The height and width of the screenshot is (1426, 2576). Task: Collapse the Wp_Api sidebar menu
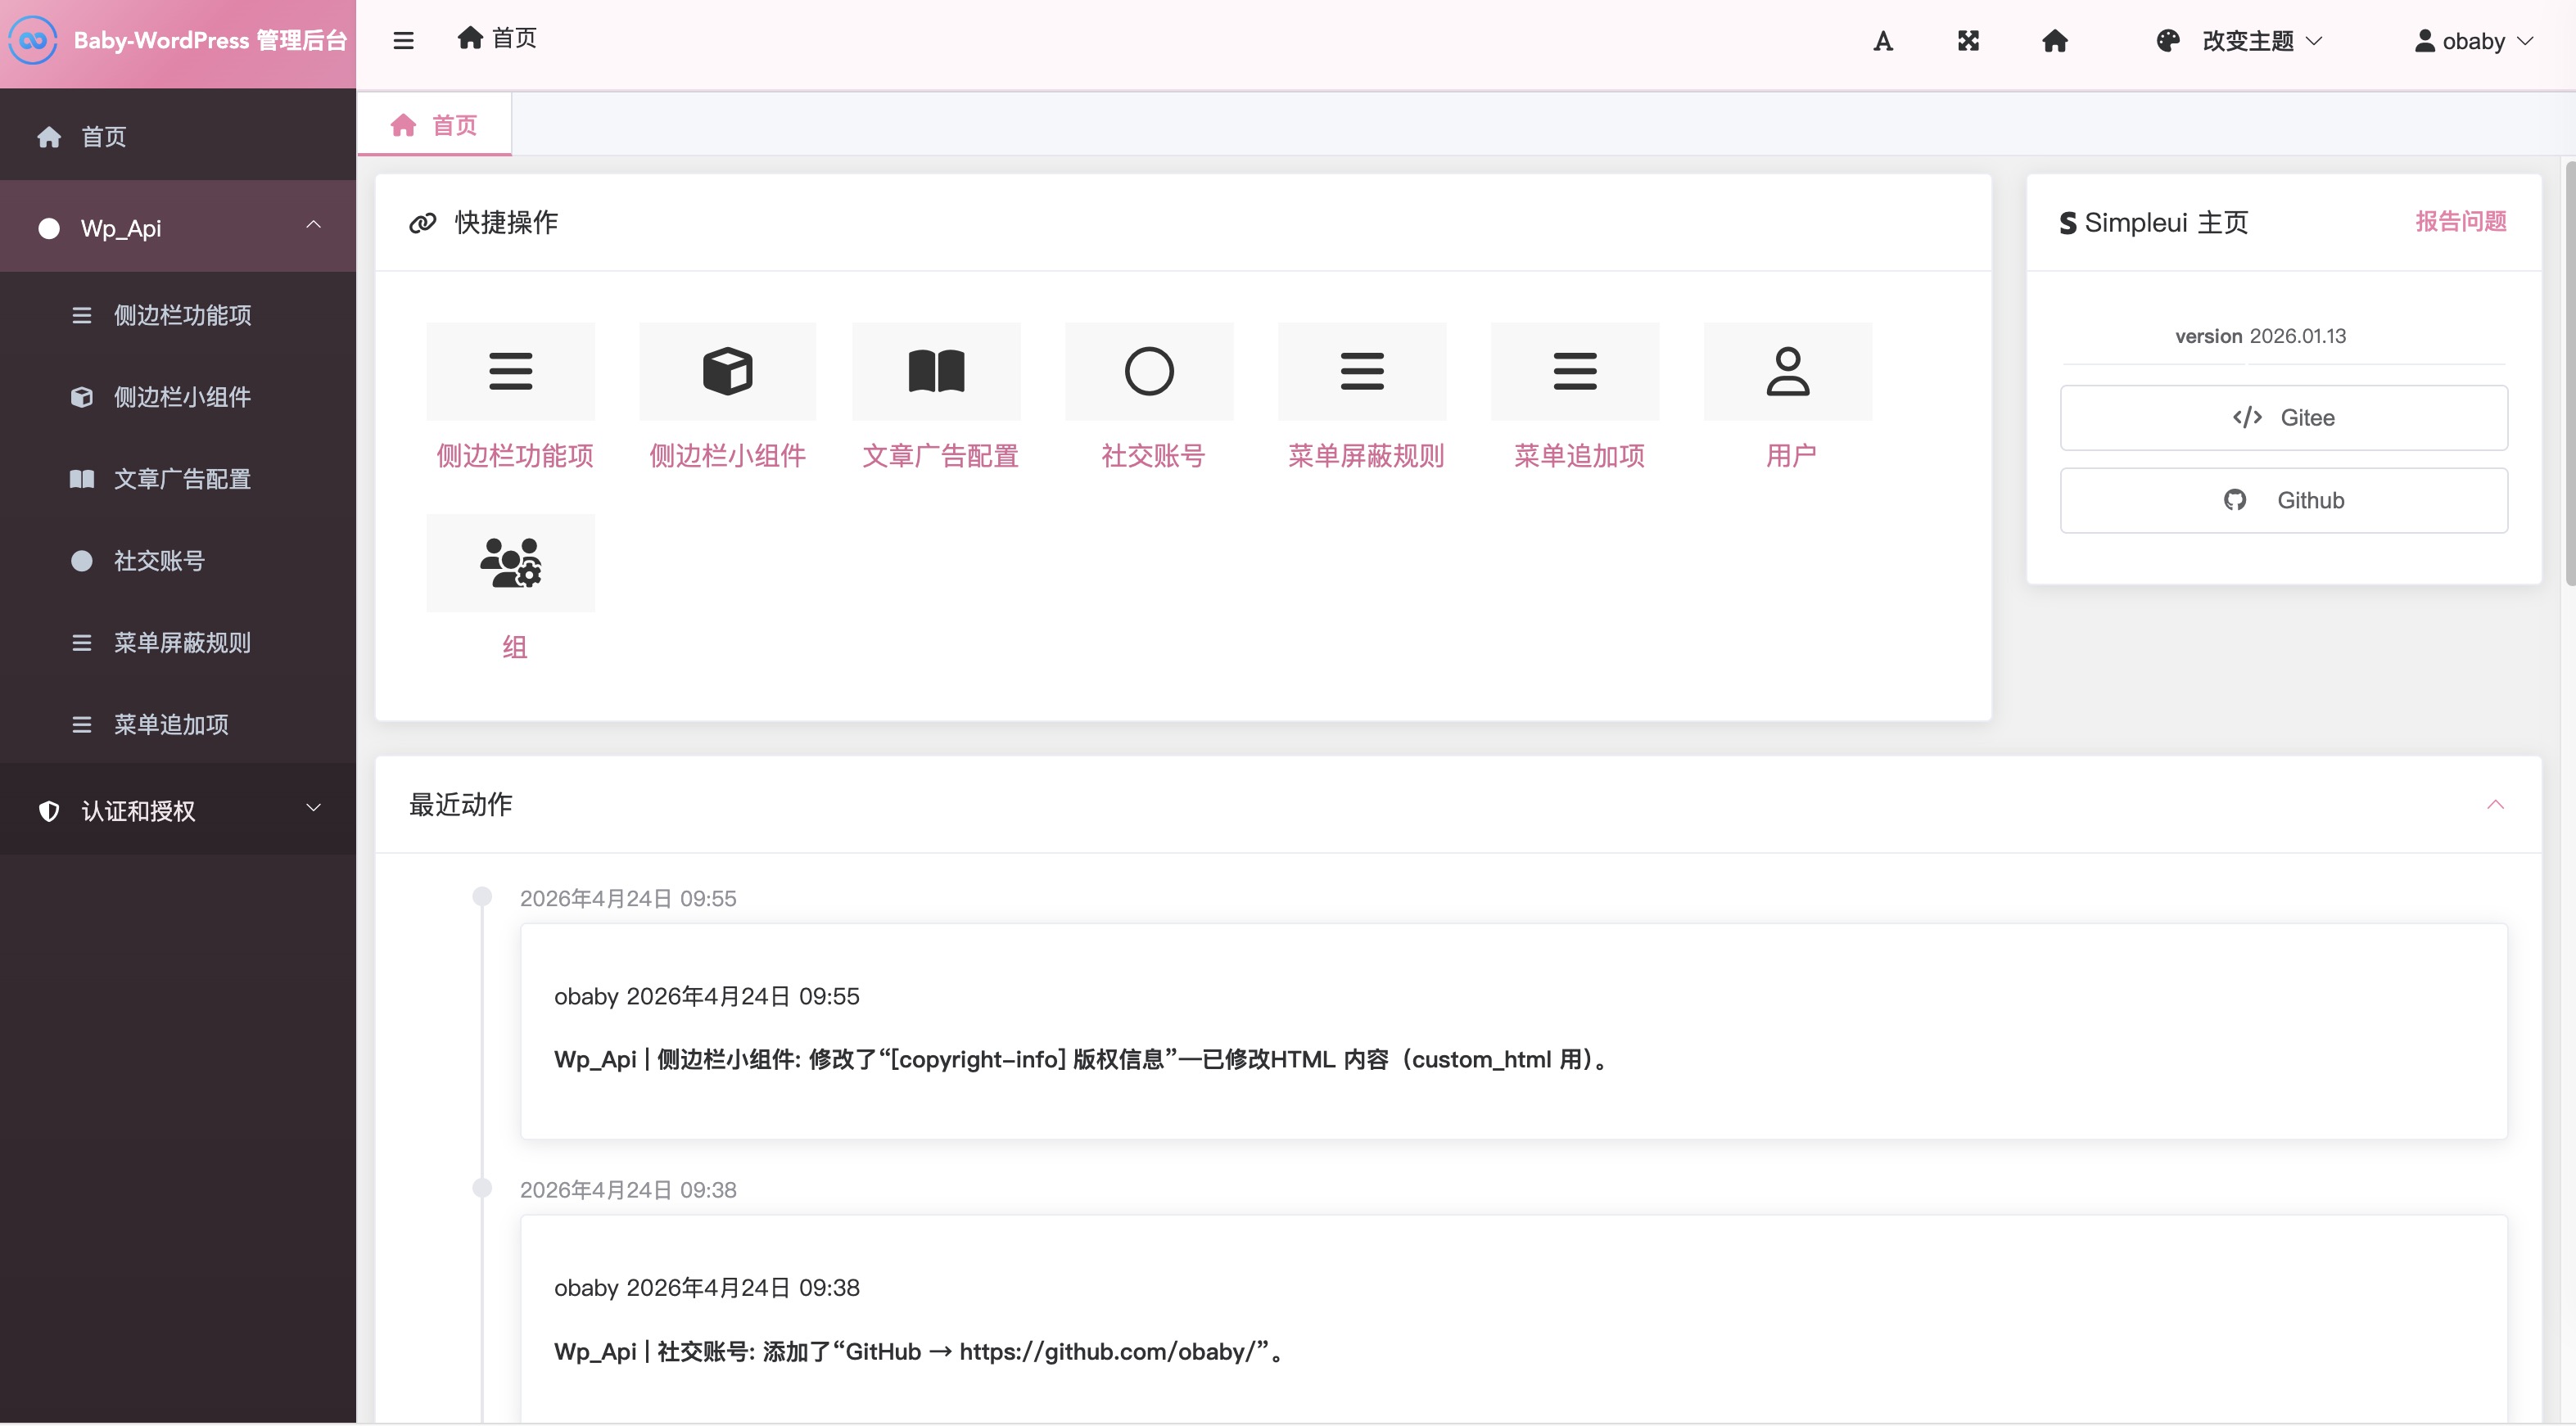point(313,226)
